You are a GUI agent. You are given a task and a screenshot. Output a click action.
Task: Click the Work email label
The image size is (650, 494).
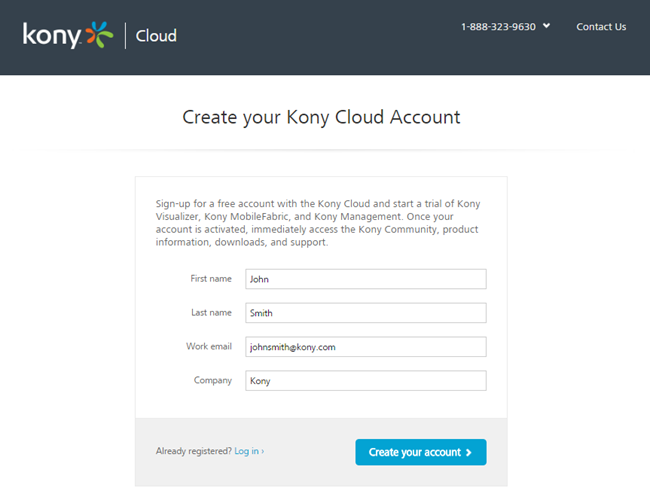click(209, 347)
